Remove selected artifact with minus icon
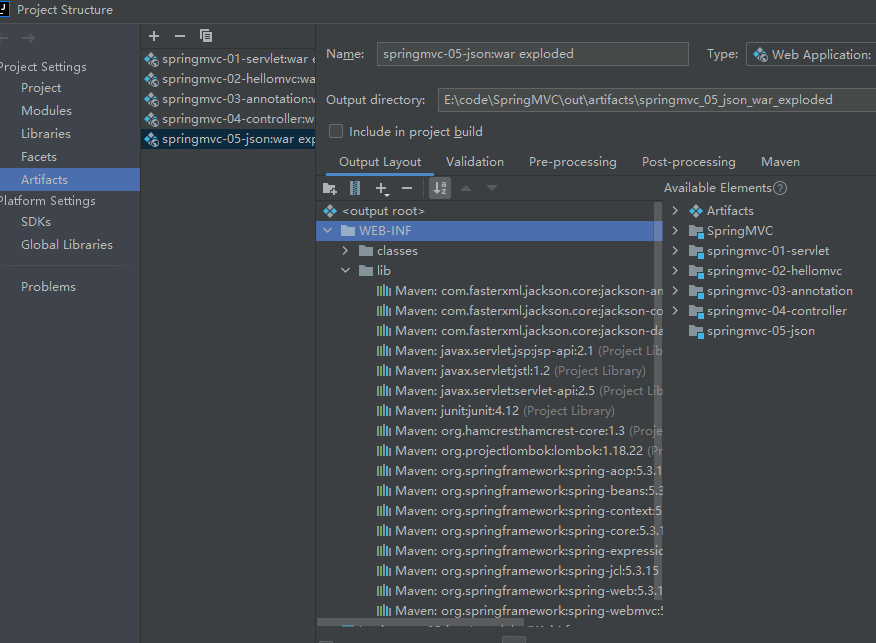Screen dimensions: 876x643 (179, 36)
